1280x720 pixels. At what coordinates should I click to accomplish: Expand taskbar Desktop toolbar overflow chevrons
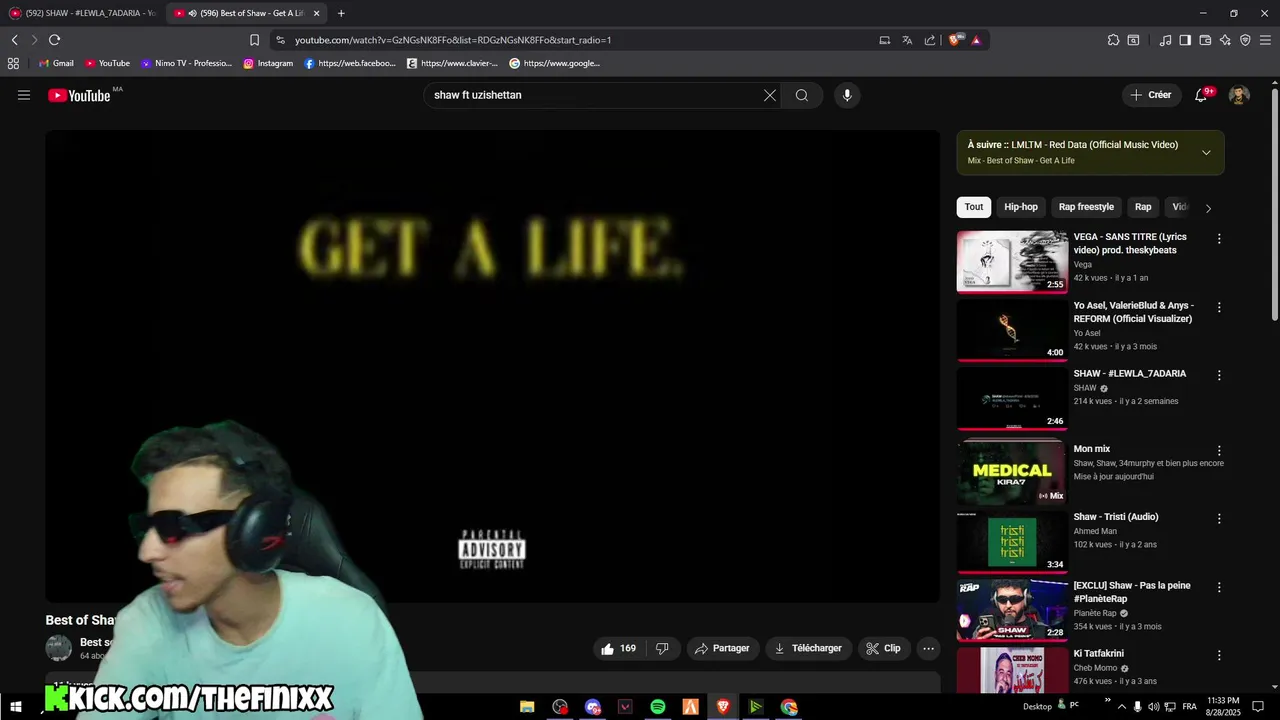click(x=1107, y=700)
